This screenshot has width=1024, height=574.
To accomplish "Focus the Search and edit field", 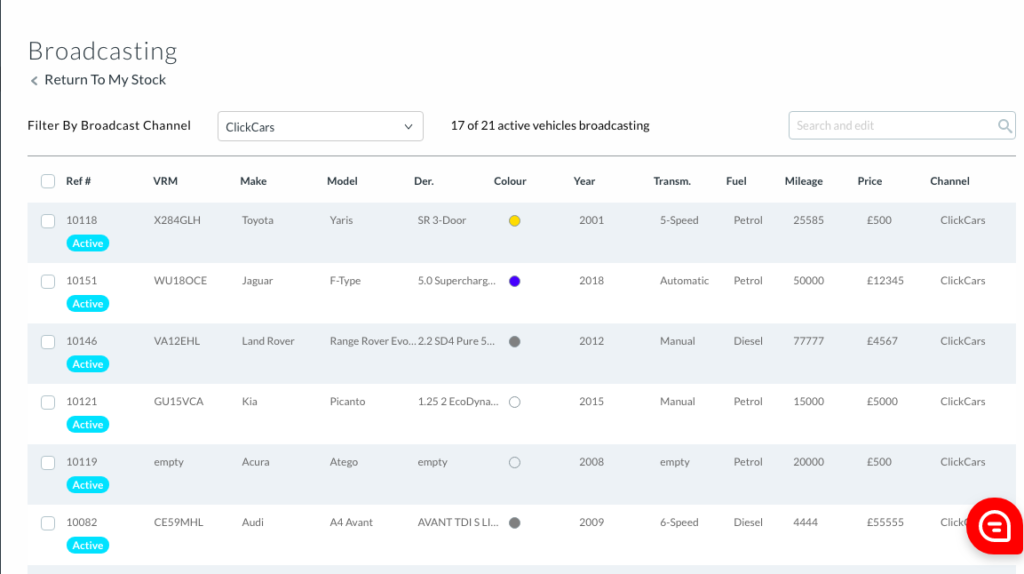I will click(890, 126).
